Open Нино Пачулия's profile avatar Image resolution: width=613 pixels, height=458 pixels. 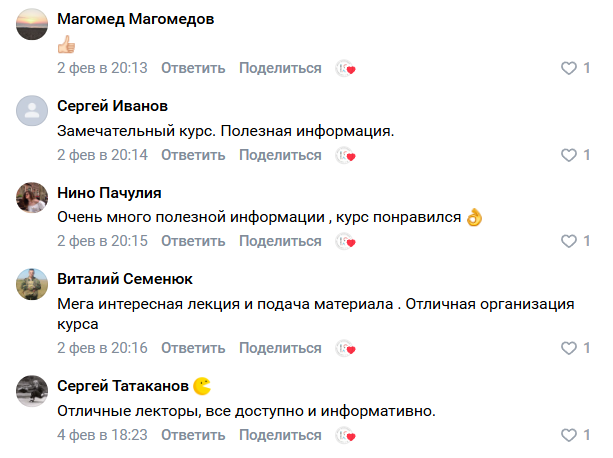(33, 197)
